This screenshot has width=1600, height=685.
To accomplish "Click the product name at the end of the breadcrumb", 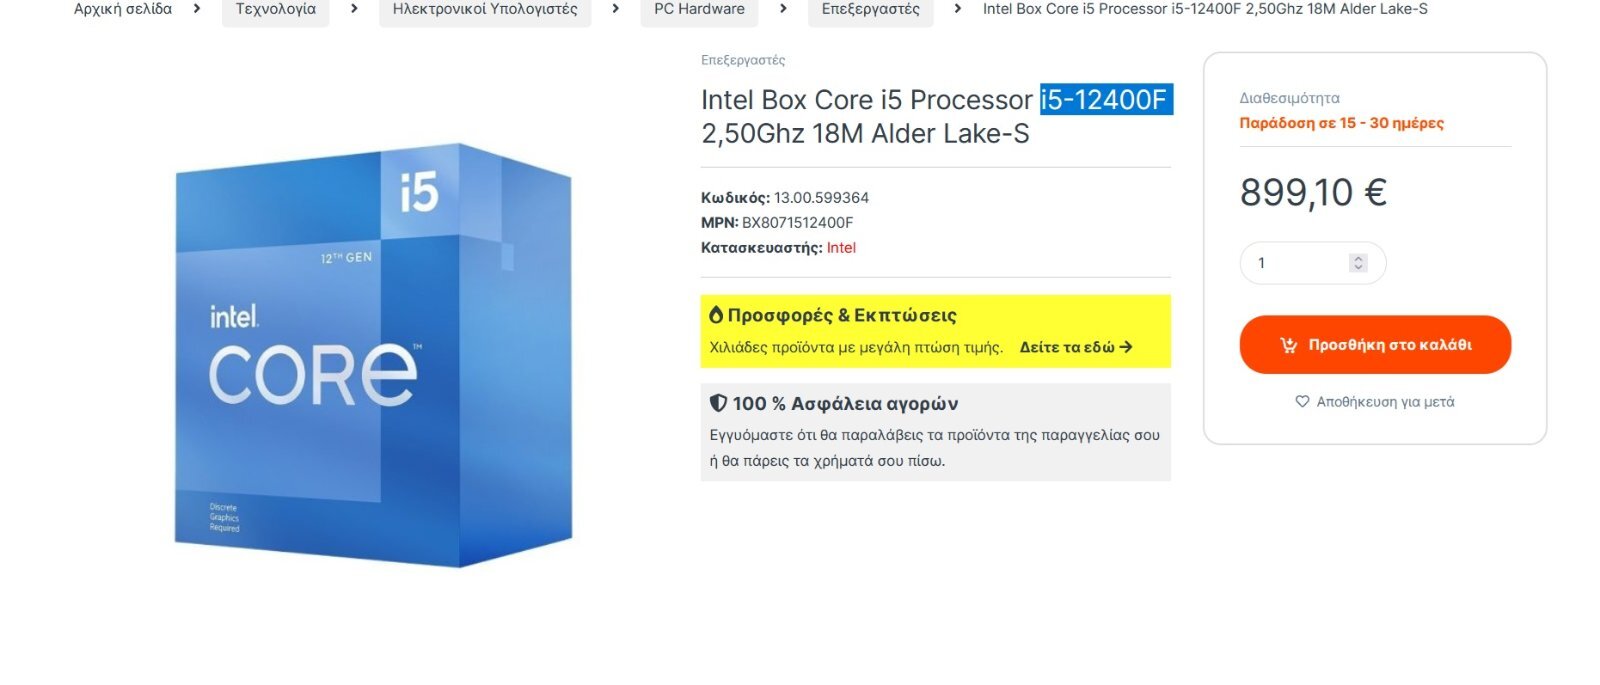I will tap(1205, 9).
